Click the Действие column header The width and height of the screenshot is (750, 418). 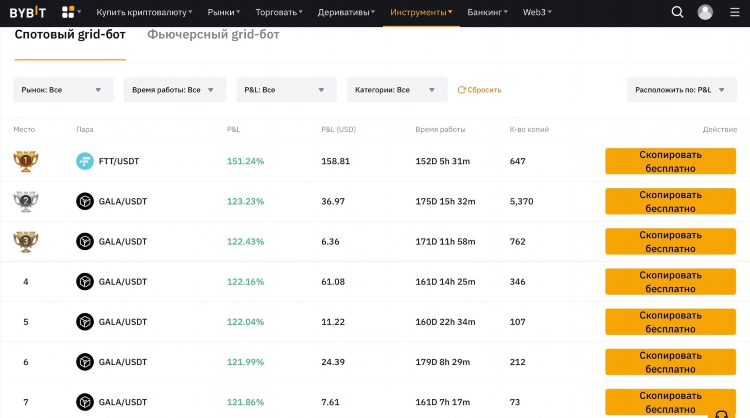pyautogui.click(x=720, y=129)
